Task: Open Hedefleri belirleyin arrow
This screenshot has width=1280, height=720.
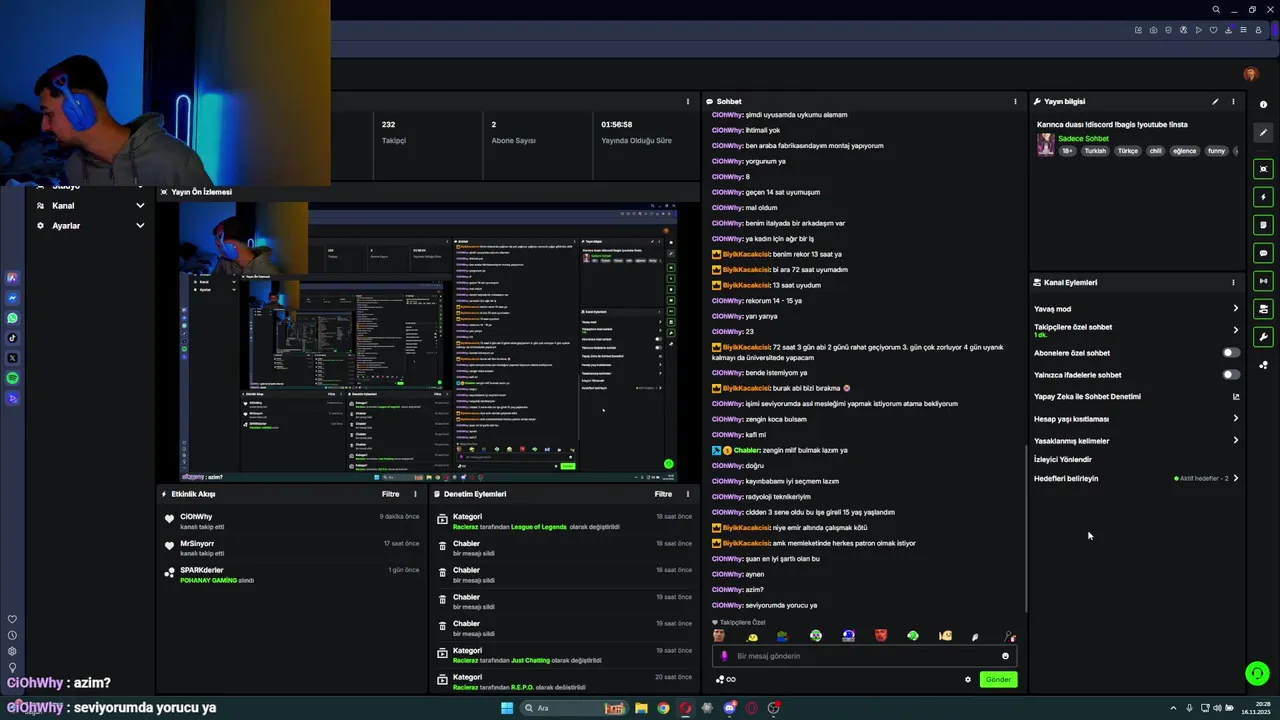Action: click(x=1235, y=479)
